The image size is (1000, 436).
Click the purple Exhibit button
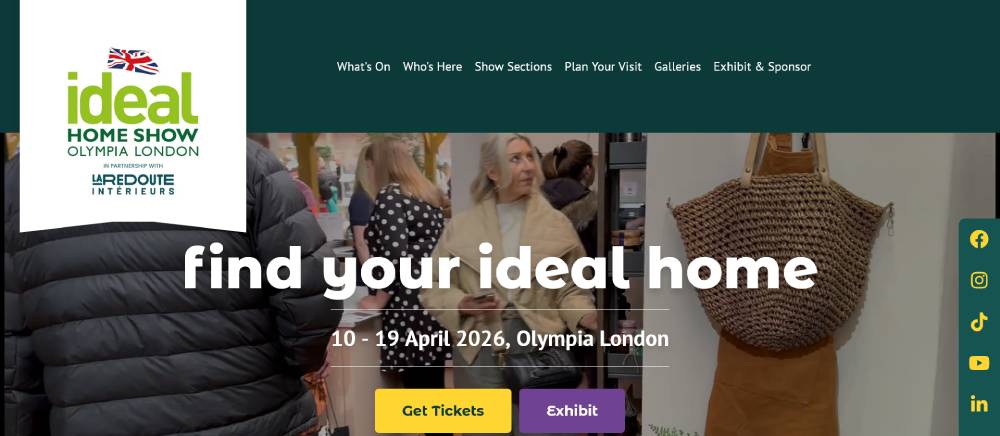coord(572,411)
